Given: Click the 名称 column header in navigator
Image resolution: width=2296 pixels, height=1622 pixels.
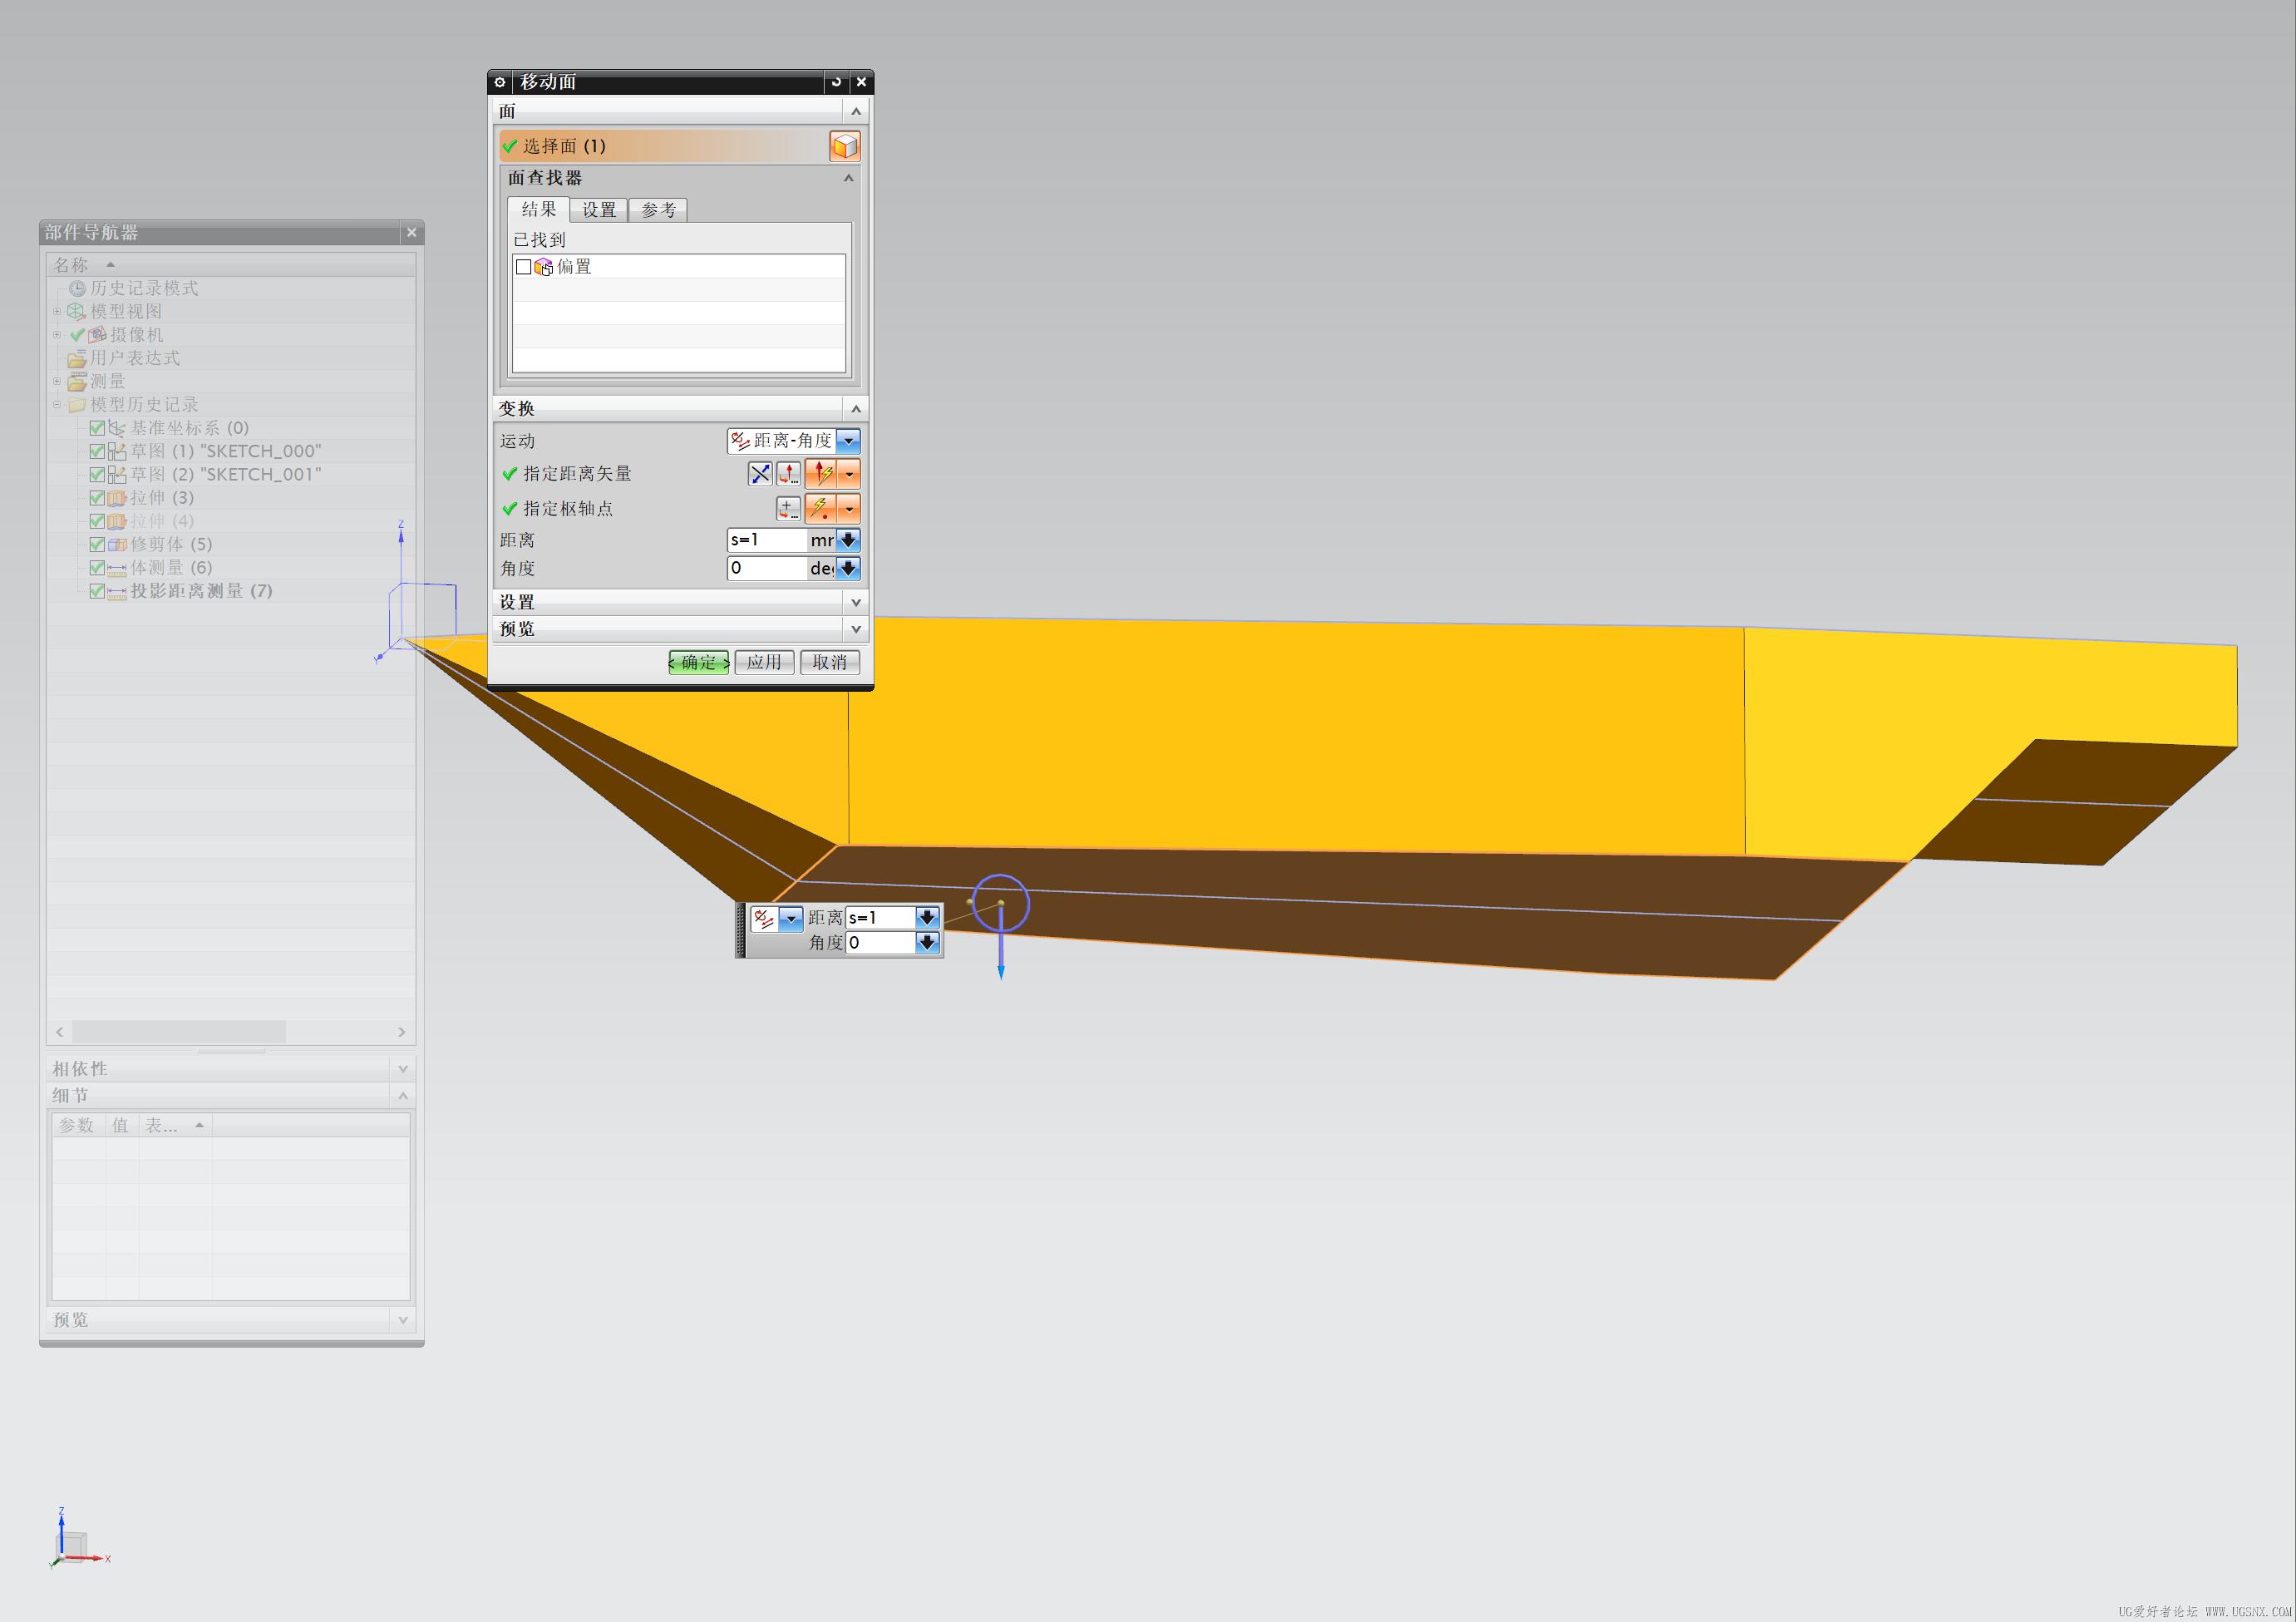Looking at the screenshot, I should click(x=231, y=265).
